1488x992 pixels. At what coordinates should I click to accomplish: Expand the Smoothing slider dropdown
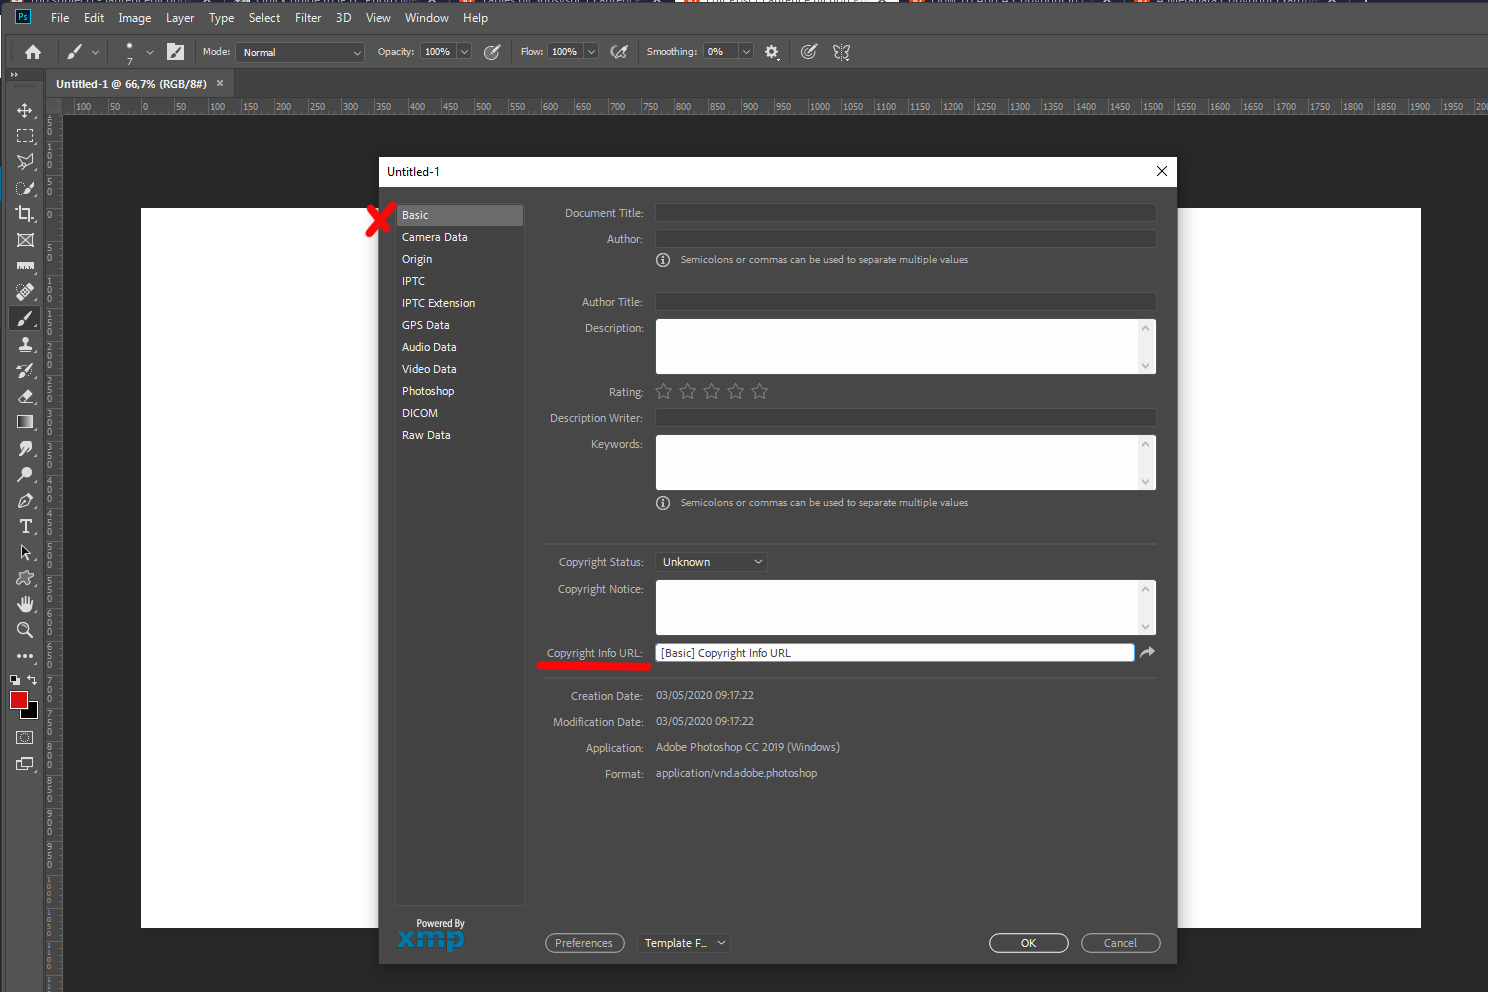pos(746,52)
